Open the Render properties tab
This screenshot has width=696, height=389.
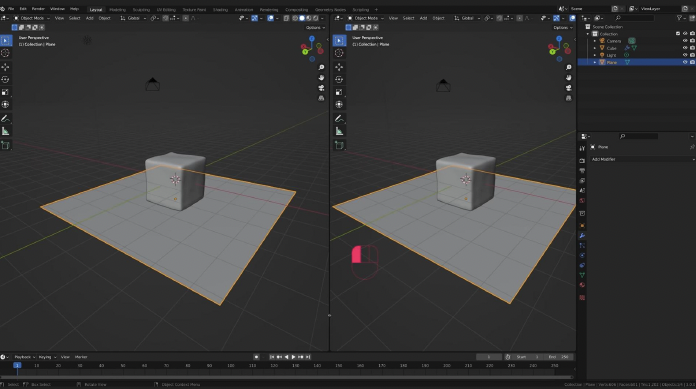582,160
